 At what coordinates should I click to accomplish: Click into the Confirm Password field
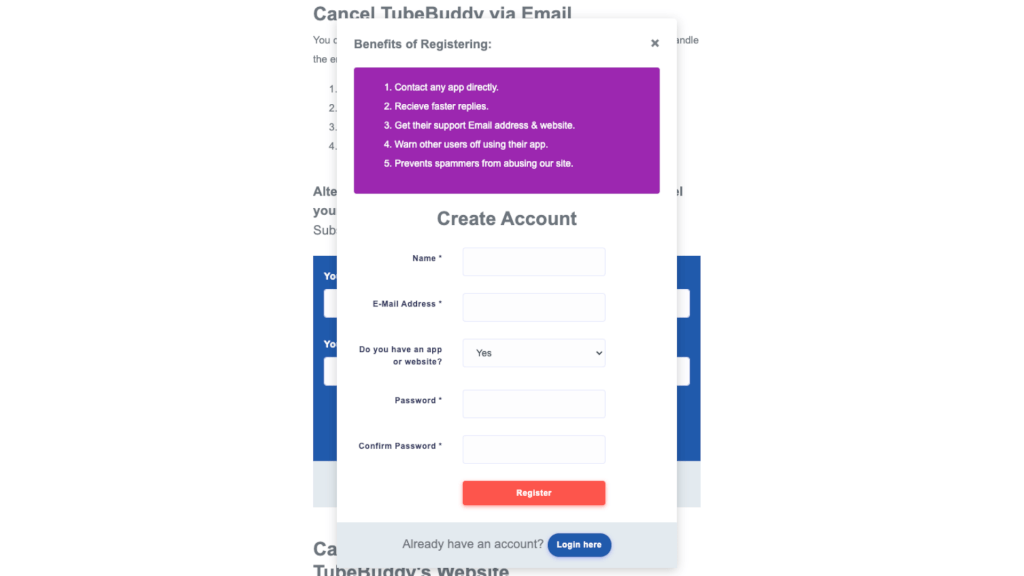(534, 449)
